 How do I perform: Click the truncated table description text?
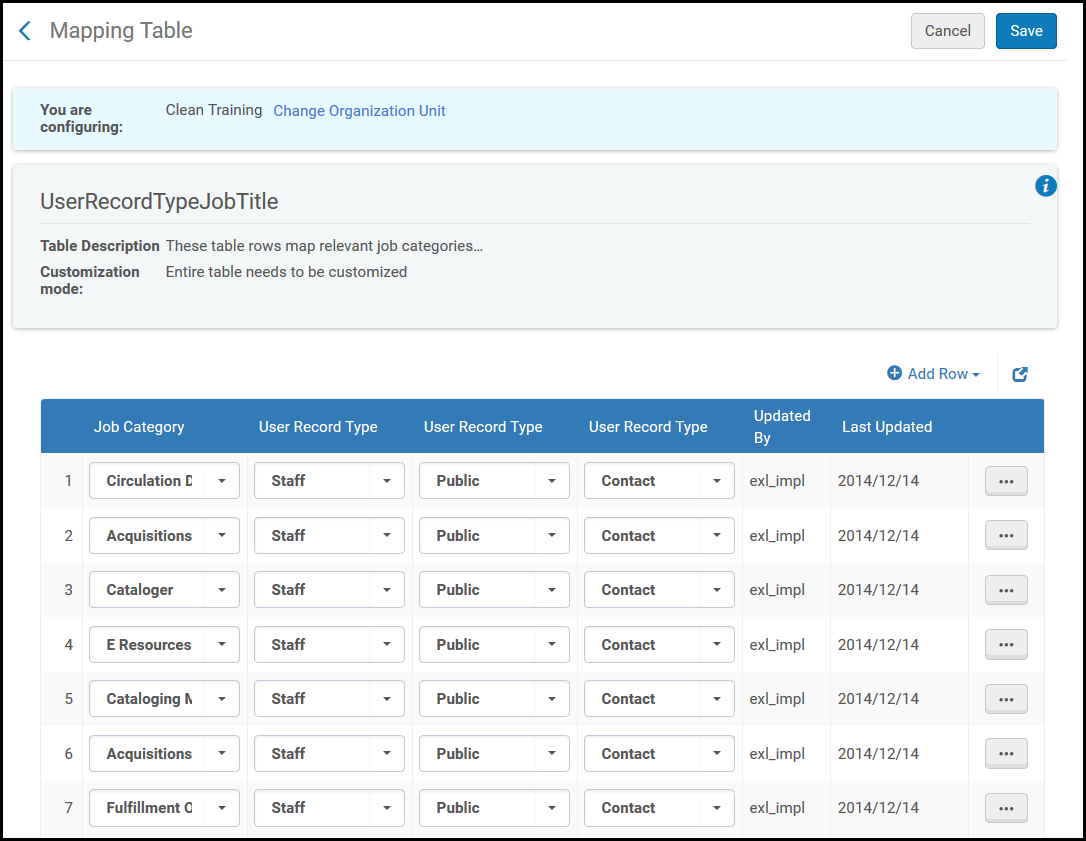coord(324,246)
